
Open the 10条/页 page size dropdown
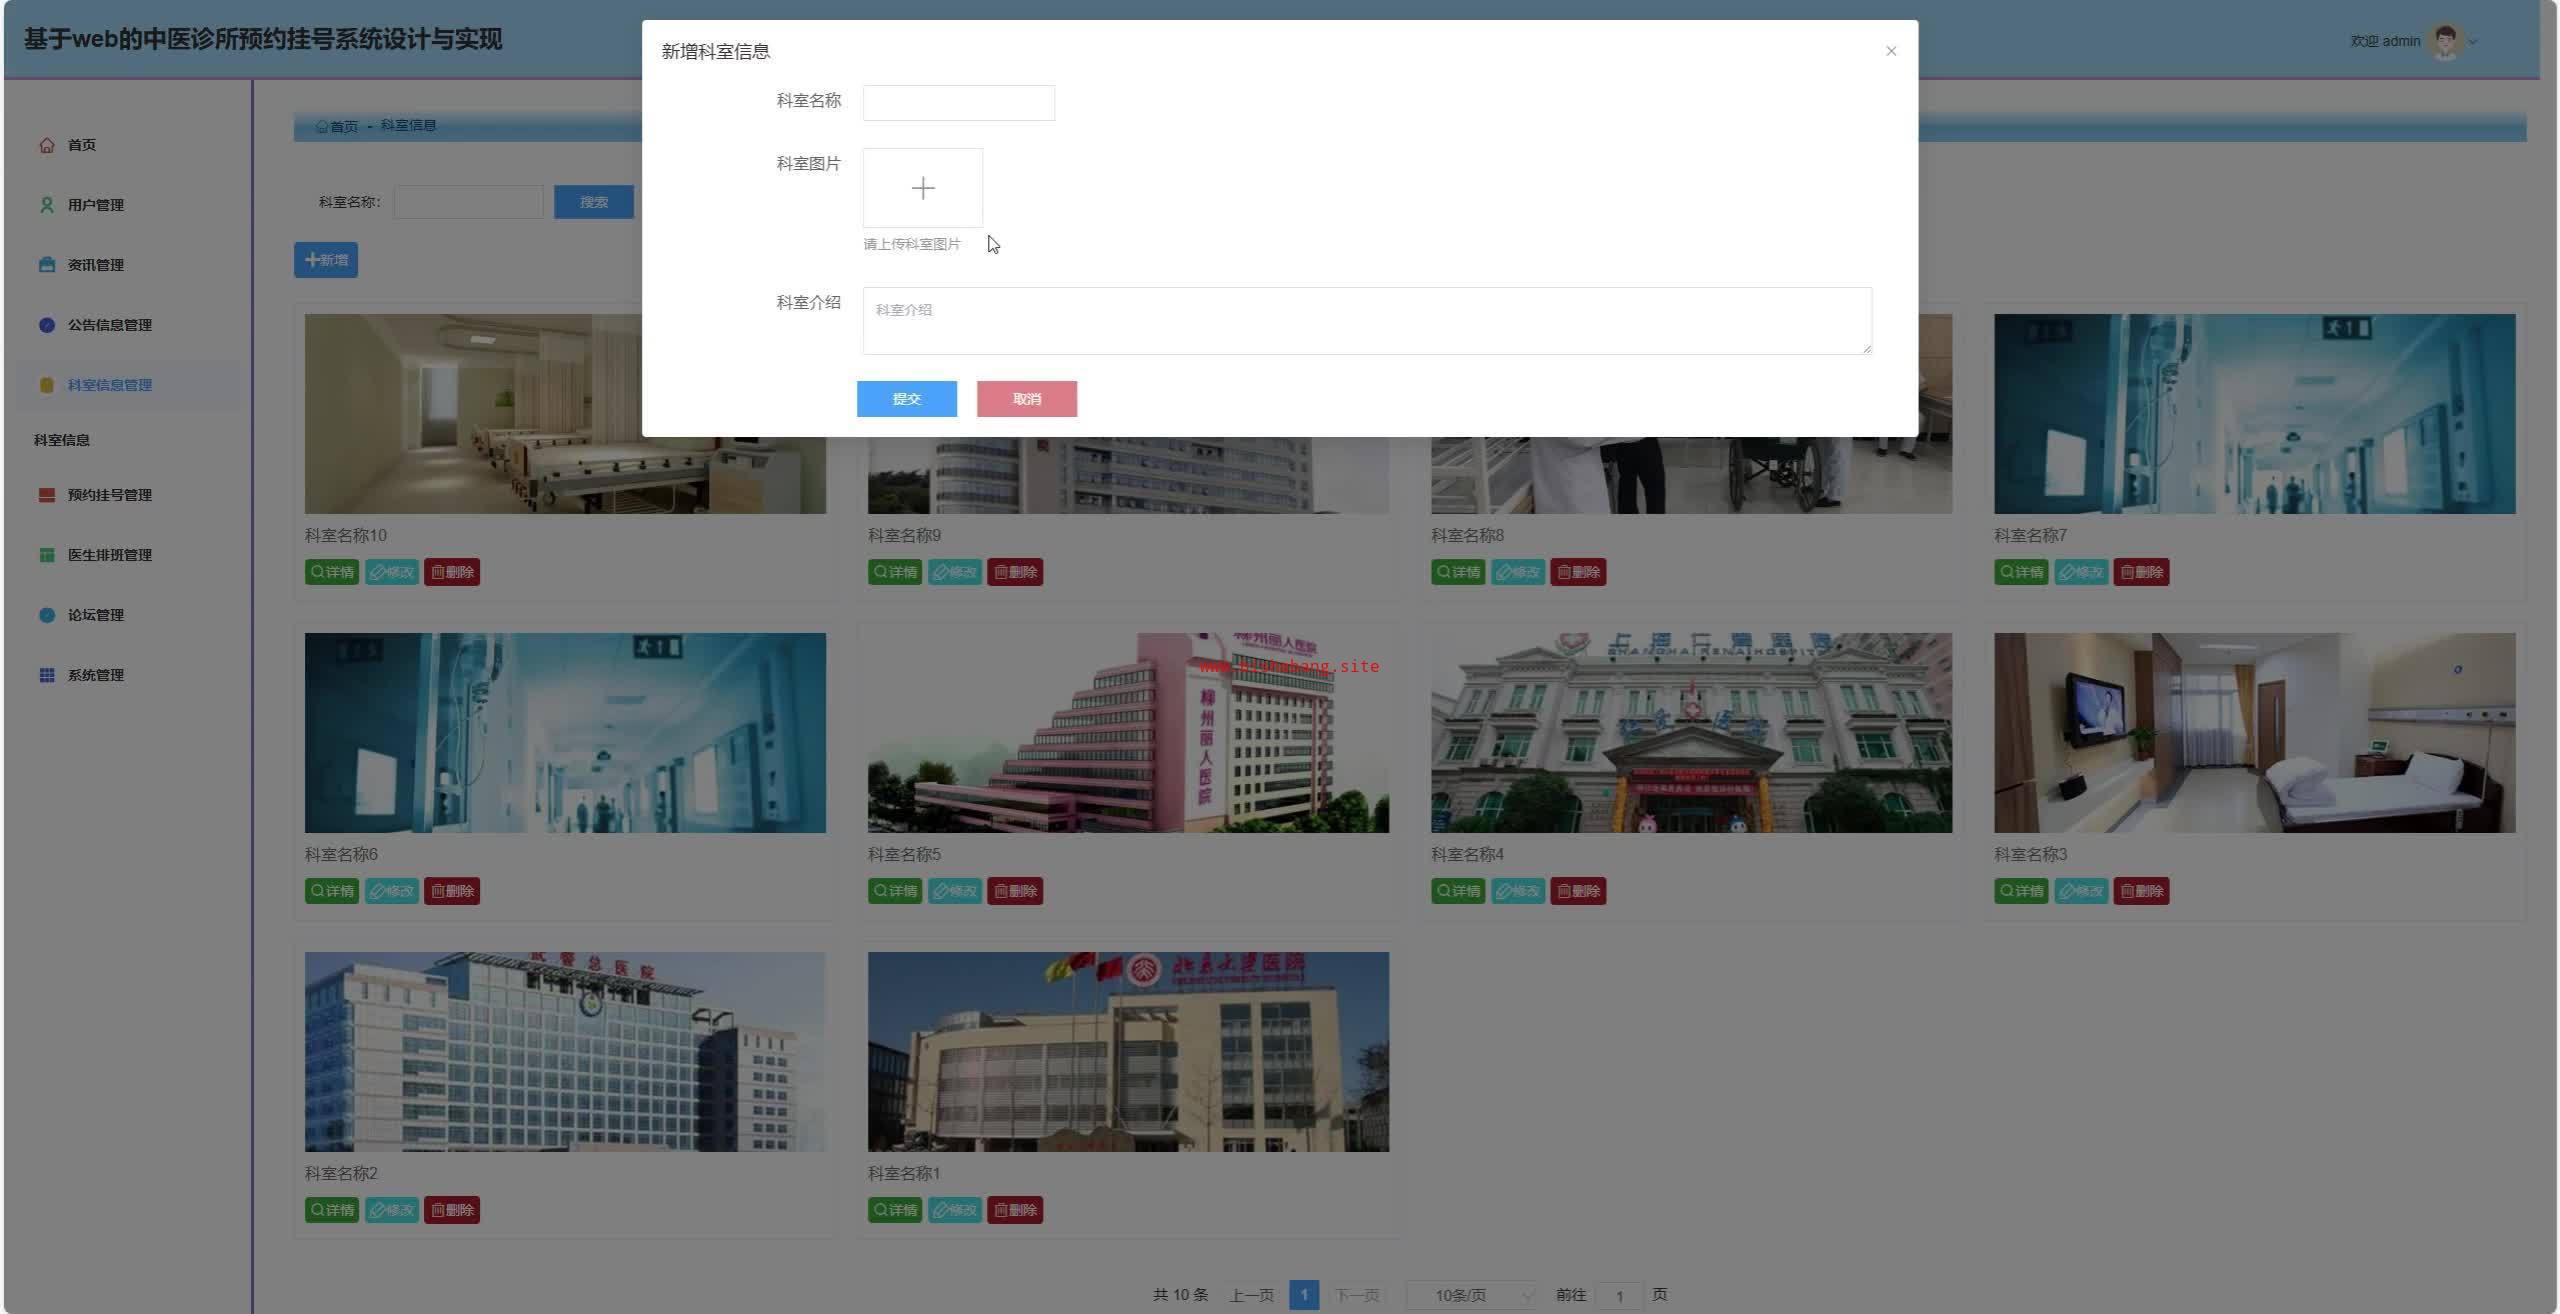pos(1471,1295)
